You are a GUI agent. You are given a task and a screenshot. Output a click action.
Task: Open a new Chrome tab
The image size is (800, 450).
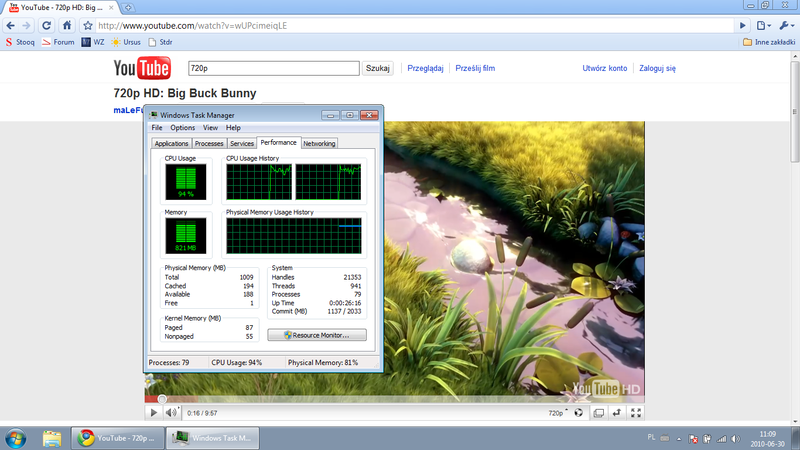(128, 8)
